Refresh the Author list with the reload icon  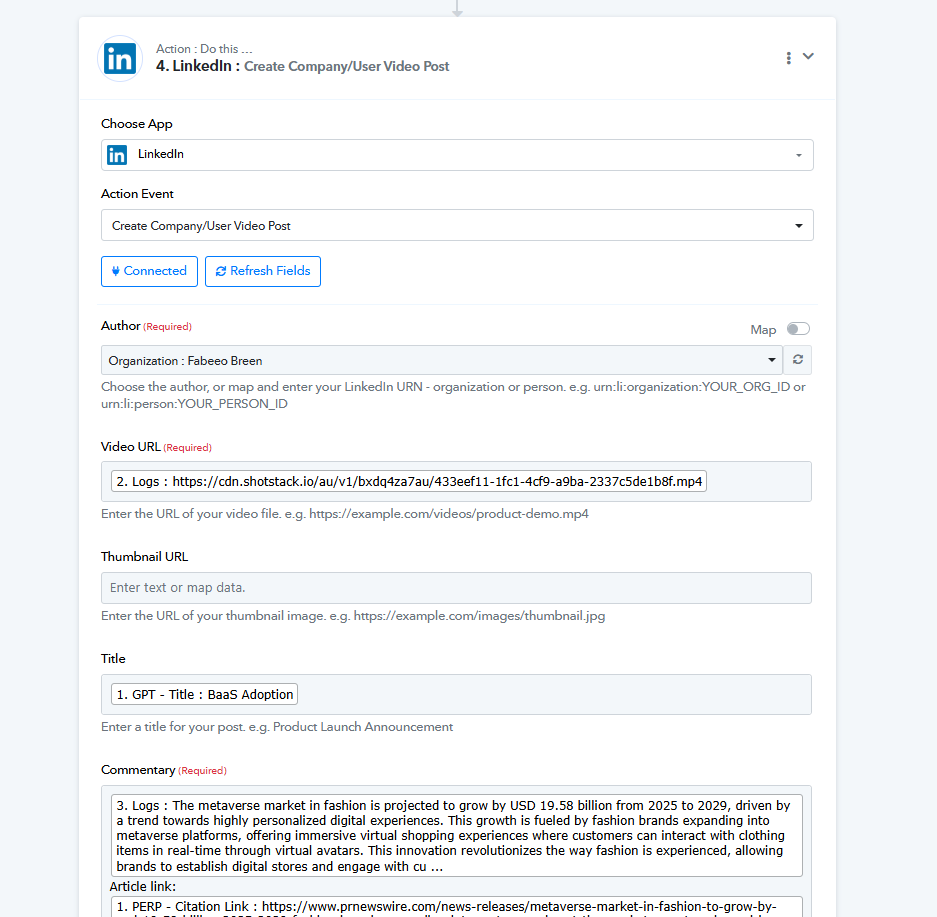(798, 360)
